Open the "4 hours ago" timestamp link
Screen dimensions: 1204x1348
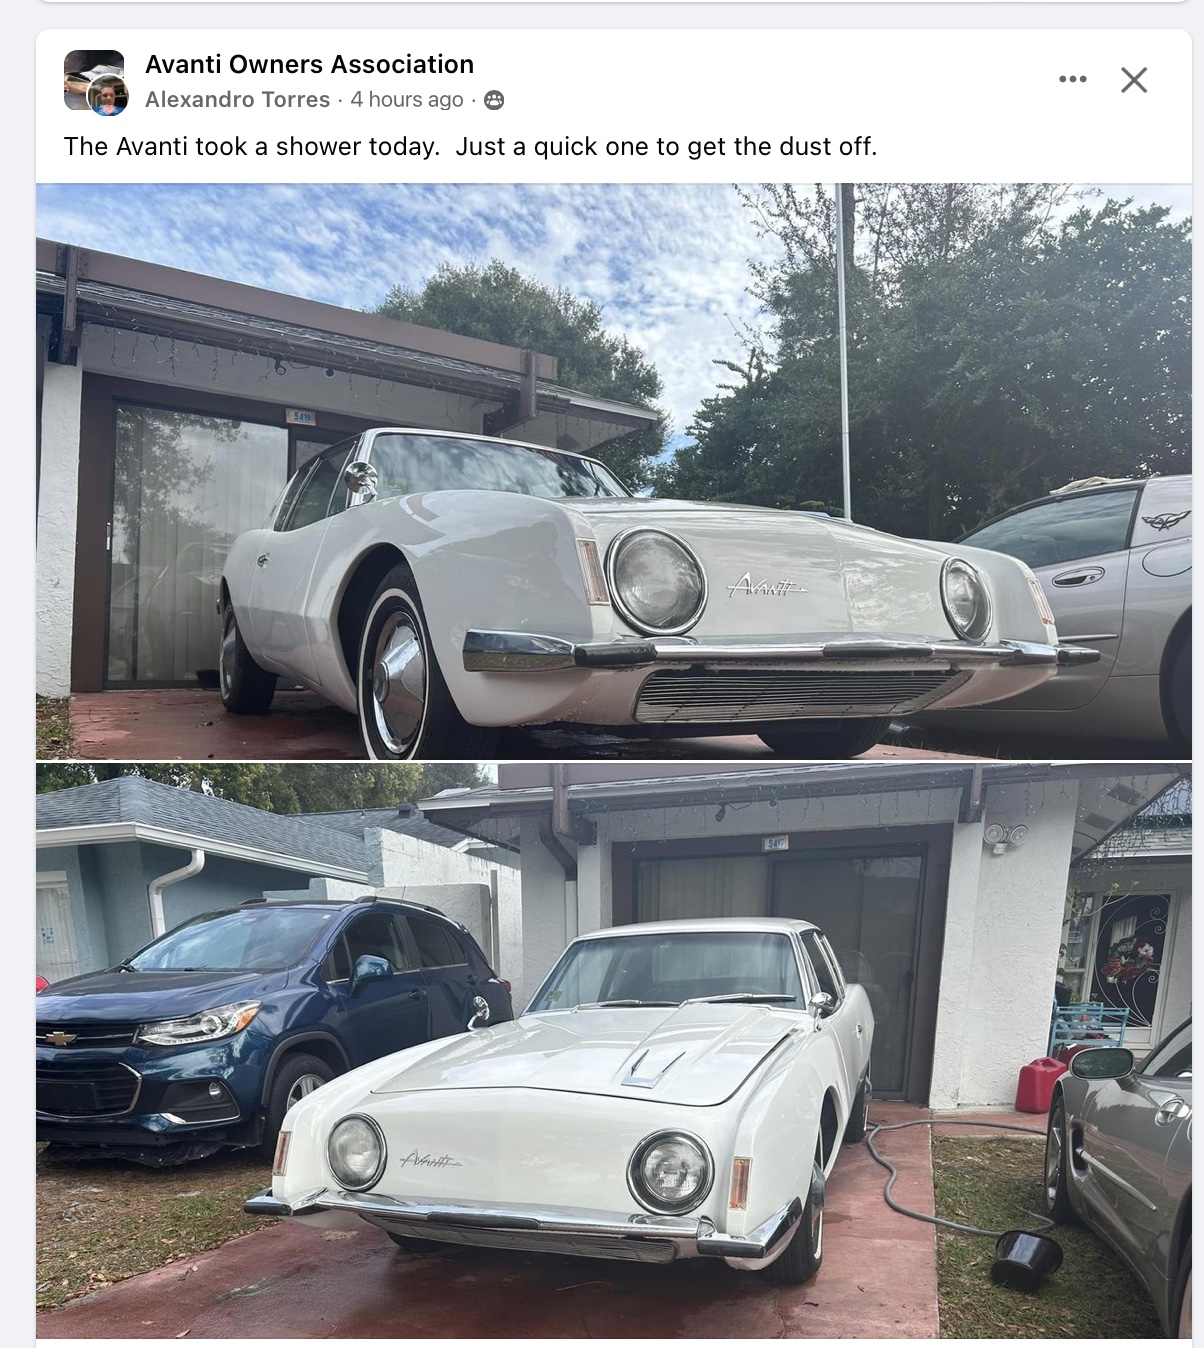point(407,99)
